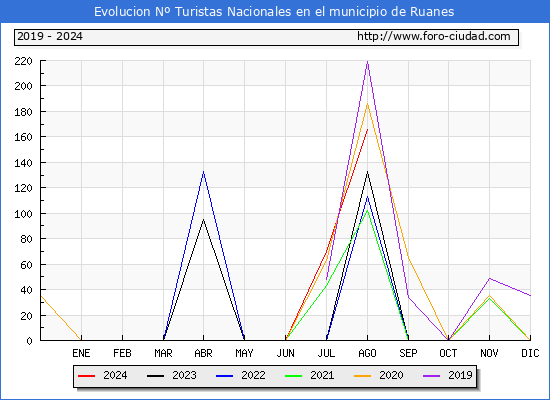The image size is (550, 400).
Task: Click the 180 y-axis value
Action: pyautogui.click(x=24, y=112)
